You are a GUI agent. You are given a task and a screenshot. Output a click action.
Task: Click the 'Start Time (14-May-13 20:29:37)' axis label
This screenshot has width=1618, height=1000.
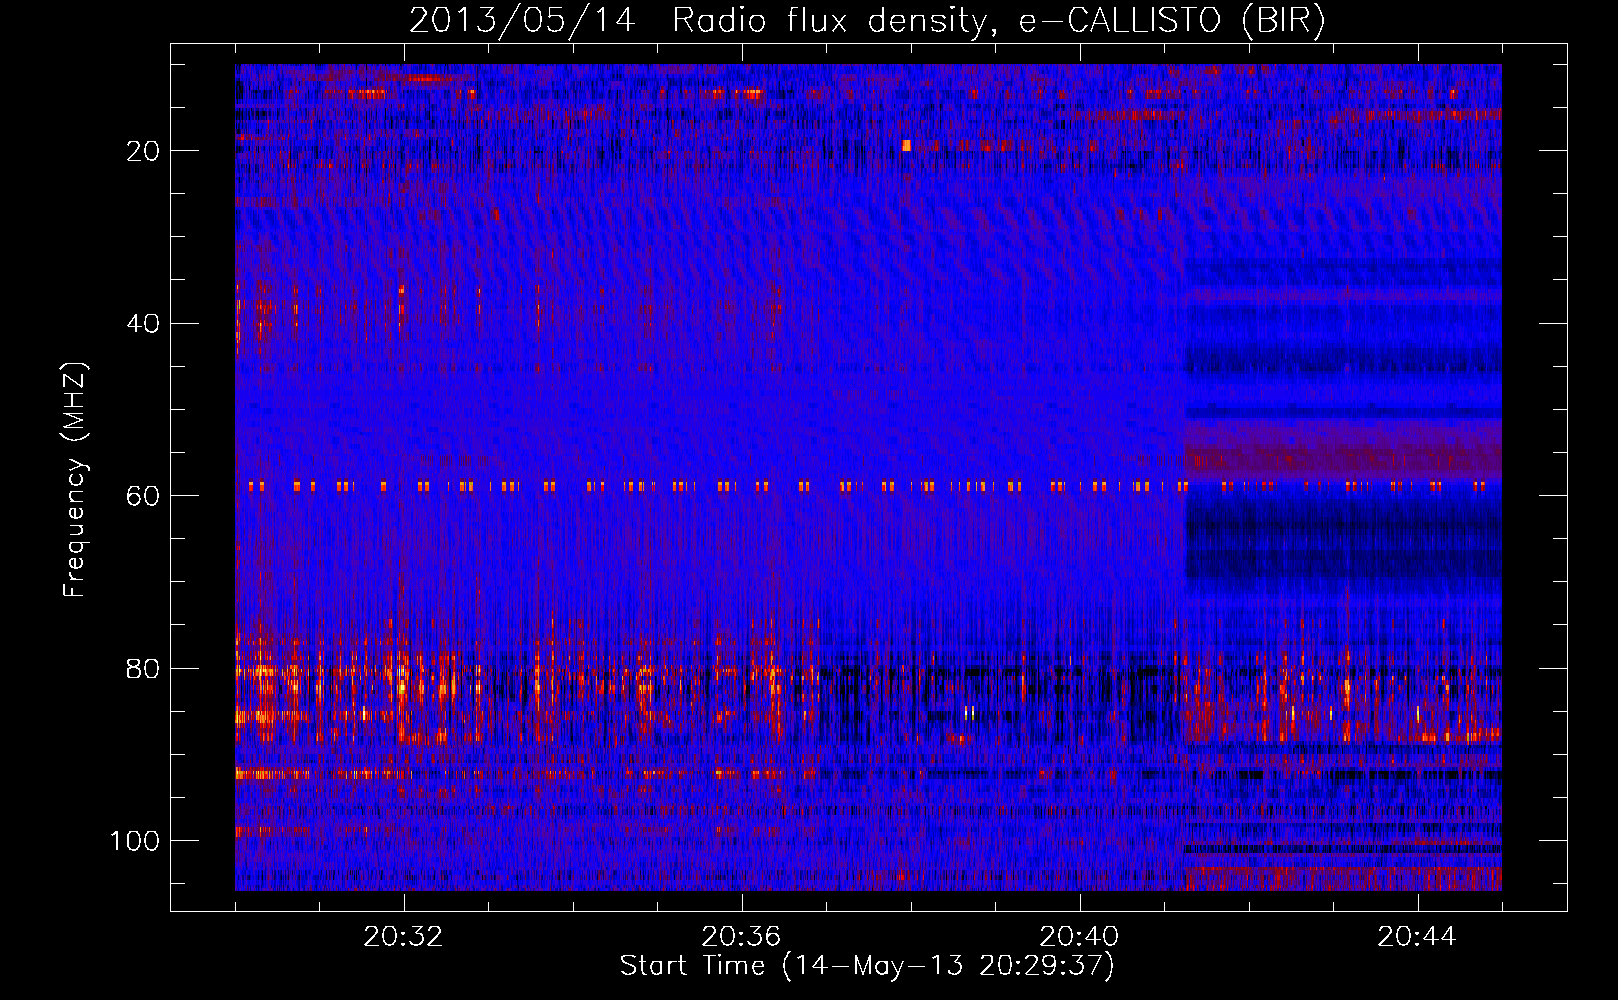[x=867, y=966]
